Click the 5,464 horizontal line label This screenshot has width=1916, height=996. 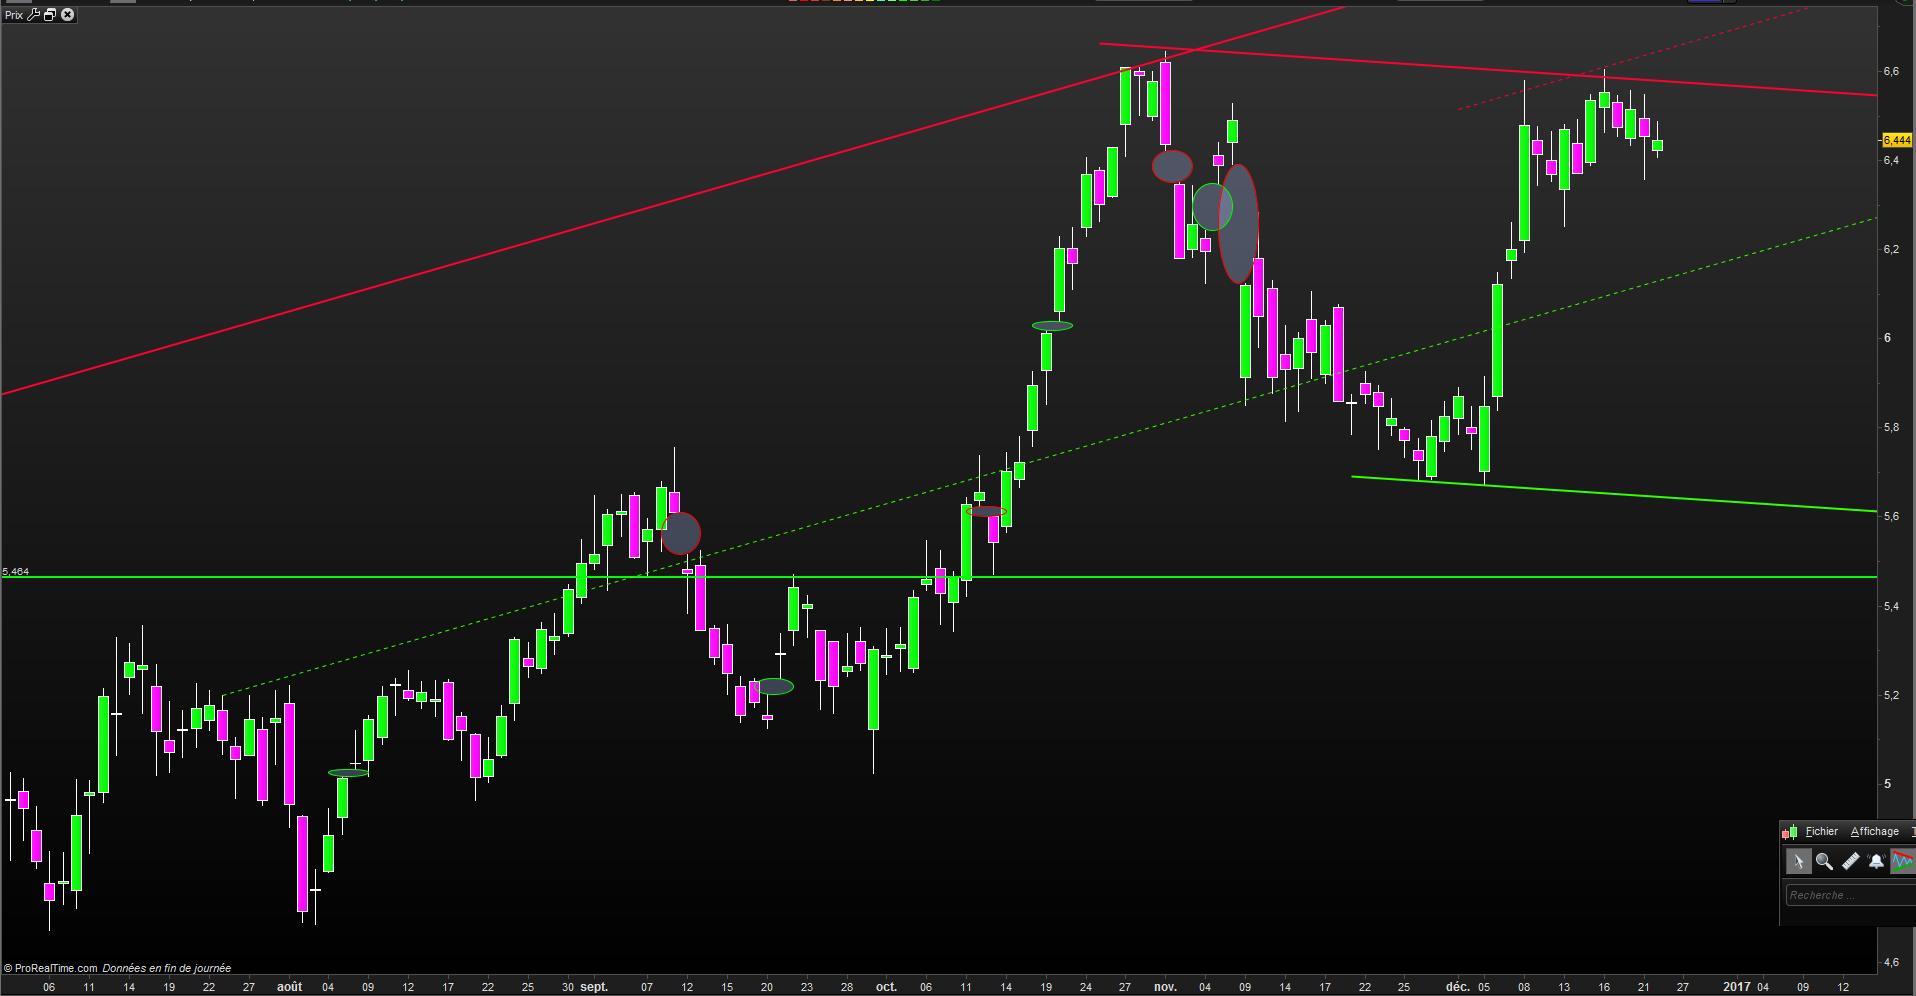(x=16, y=572)
